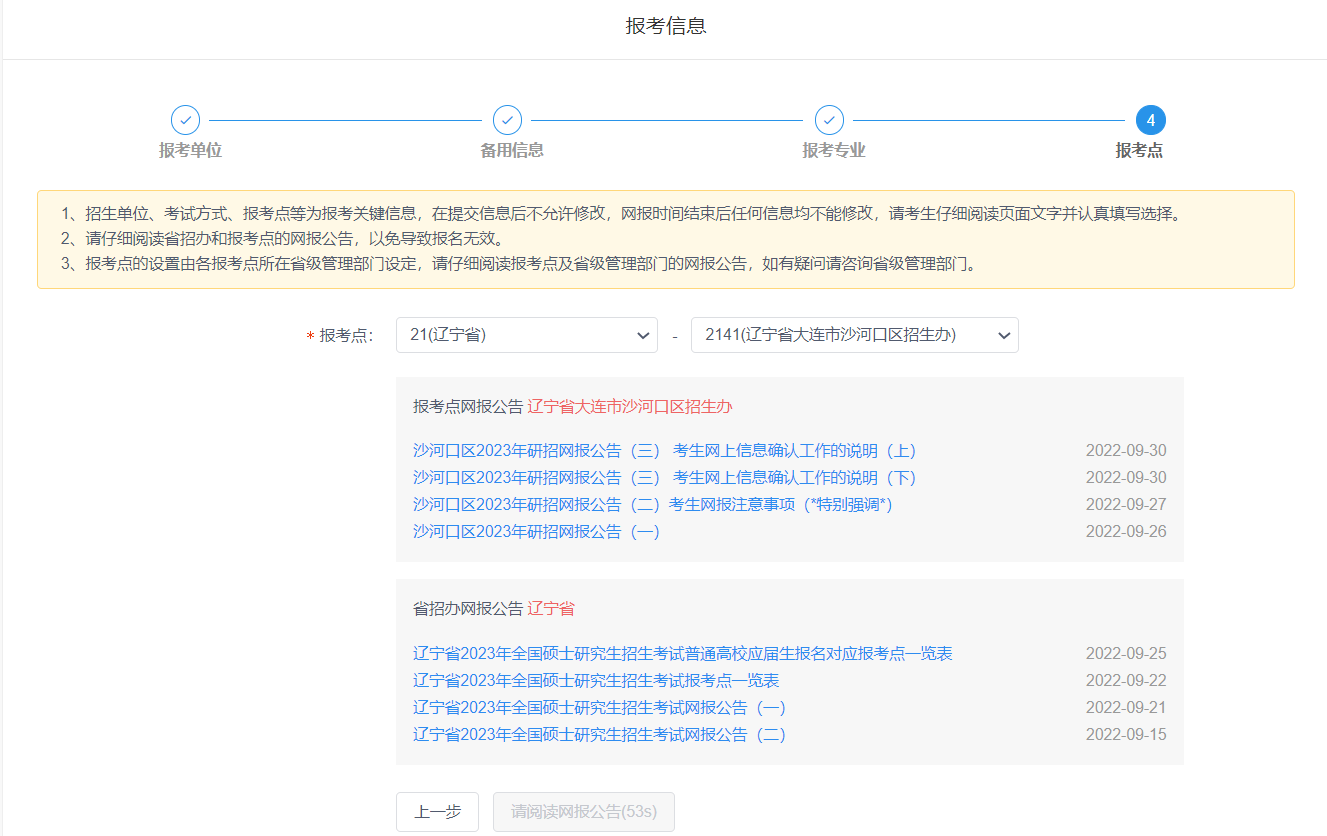Open 沙河口区 网报公告（二）考生网报注意事项

[x=653, y=505]
